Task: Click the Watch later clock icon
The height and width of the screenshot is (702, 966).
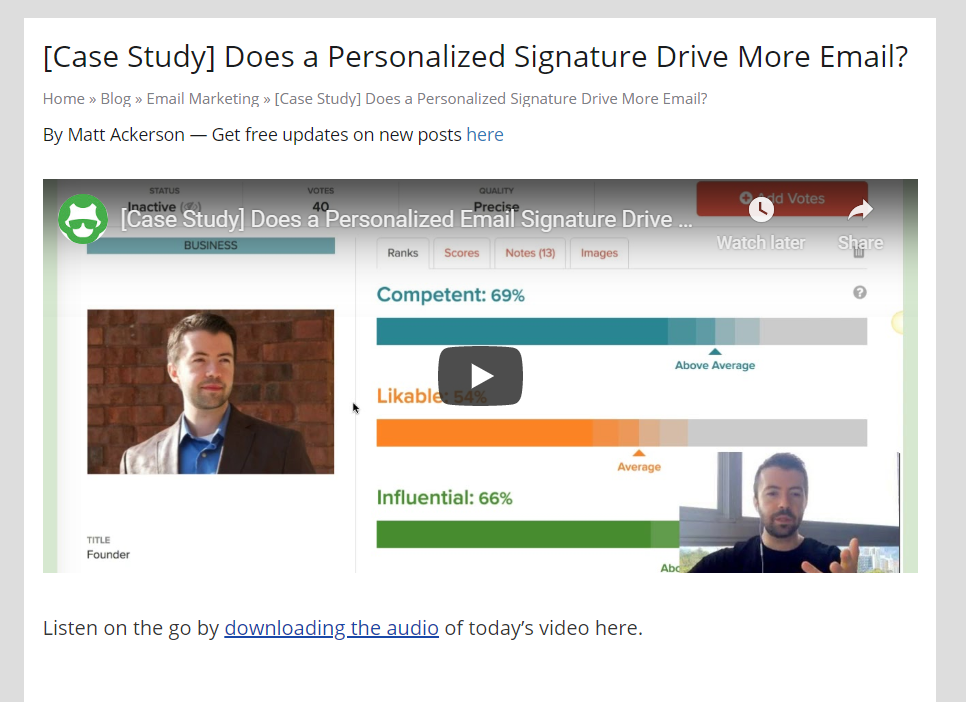Action: (x=761, y=210)
